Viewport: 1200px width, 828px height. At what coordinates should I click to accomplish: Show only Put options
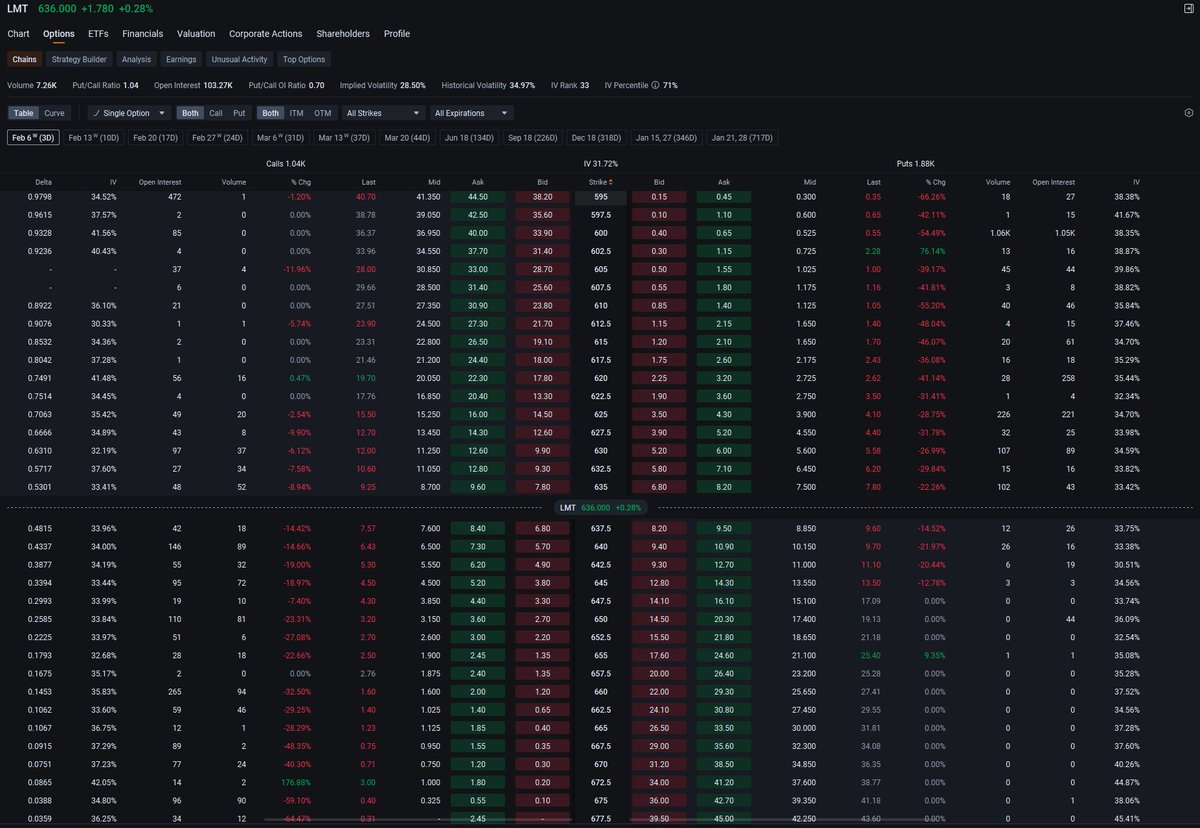pos(239,113)
